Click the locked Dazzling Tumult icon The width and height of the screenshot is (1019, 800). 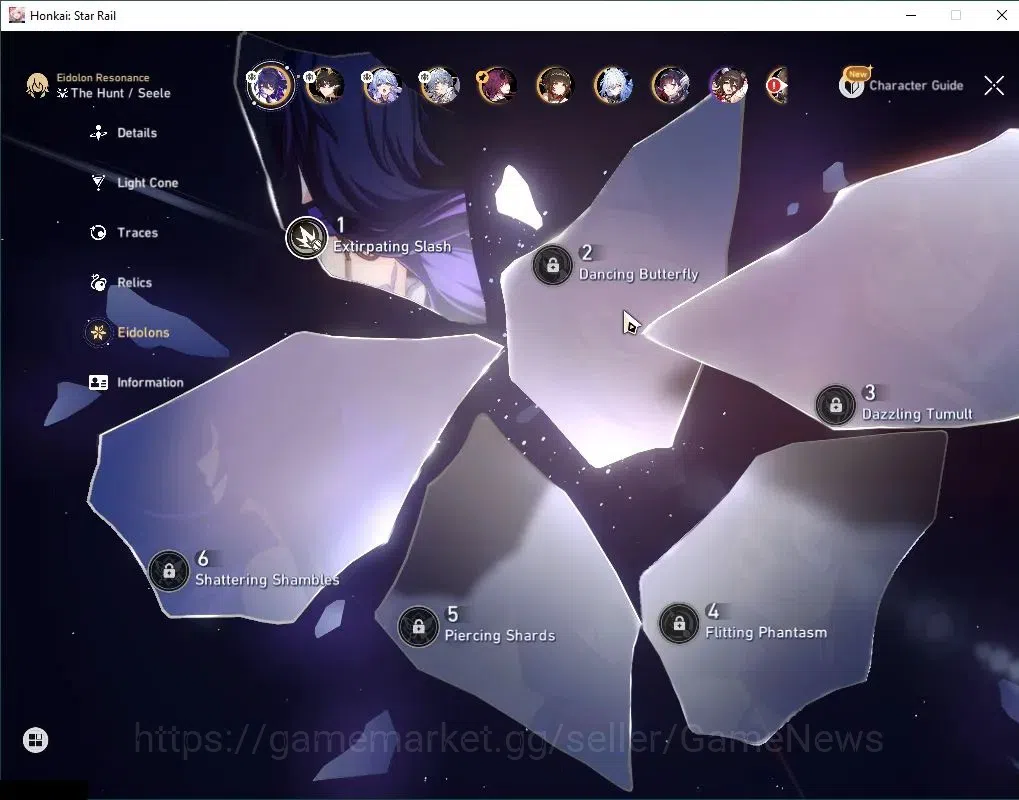point(836,406)
